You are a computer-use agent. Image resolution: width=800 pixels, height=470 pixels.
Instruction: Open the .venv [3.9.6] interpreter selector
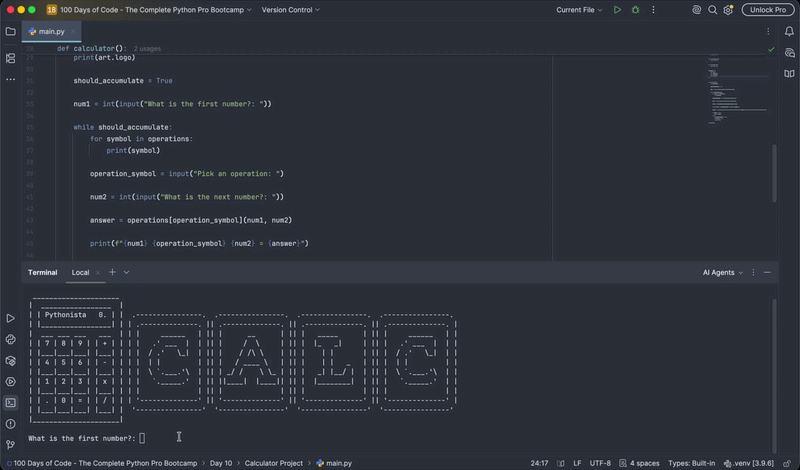point(749,463)
